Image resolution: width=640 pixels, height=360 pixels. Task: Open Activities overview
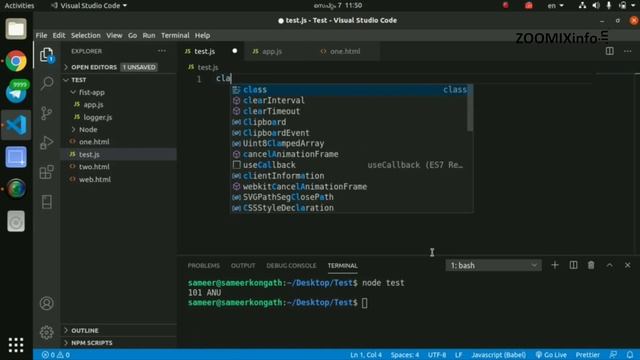(x=19, y=5)
